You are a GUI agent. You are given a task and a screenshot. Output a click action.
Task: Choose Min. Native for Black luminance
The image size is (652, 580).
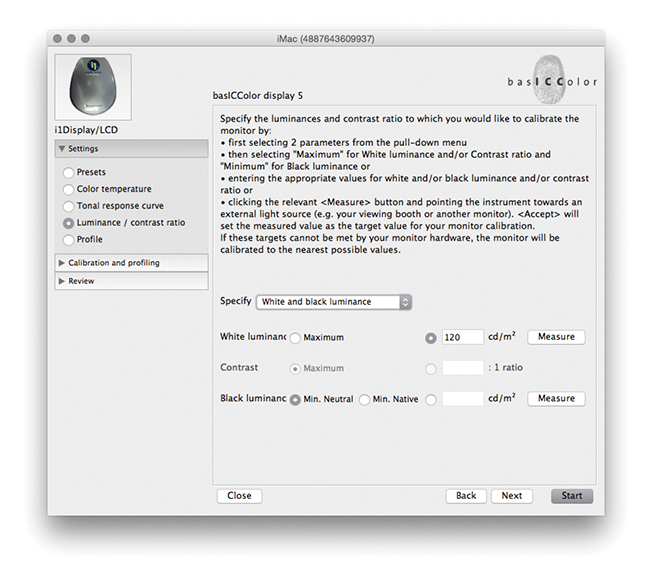(364, 400)
